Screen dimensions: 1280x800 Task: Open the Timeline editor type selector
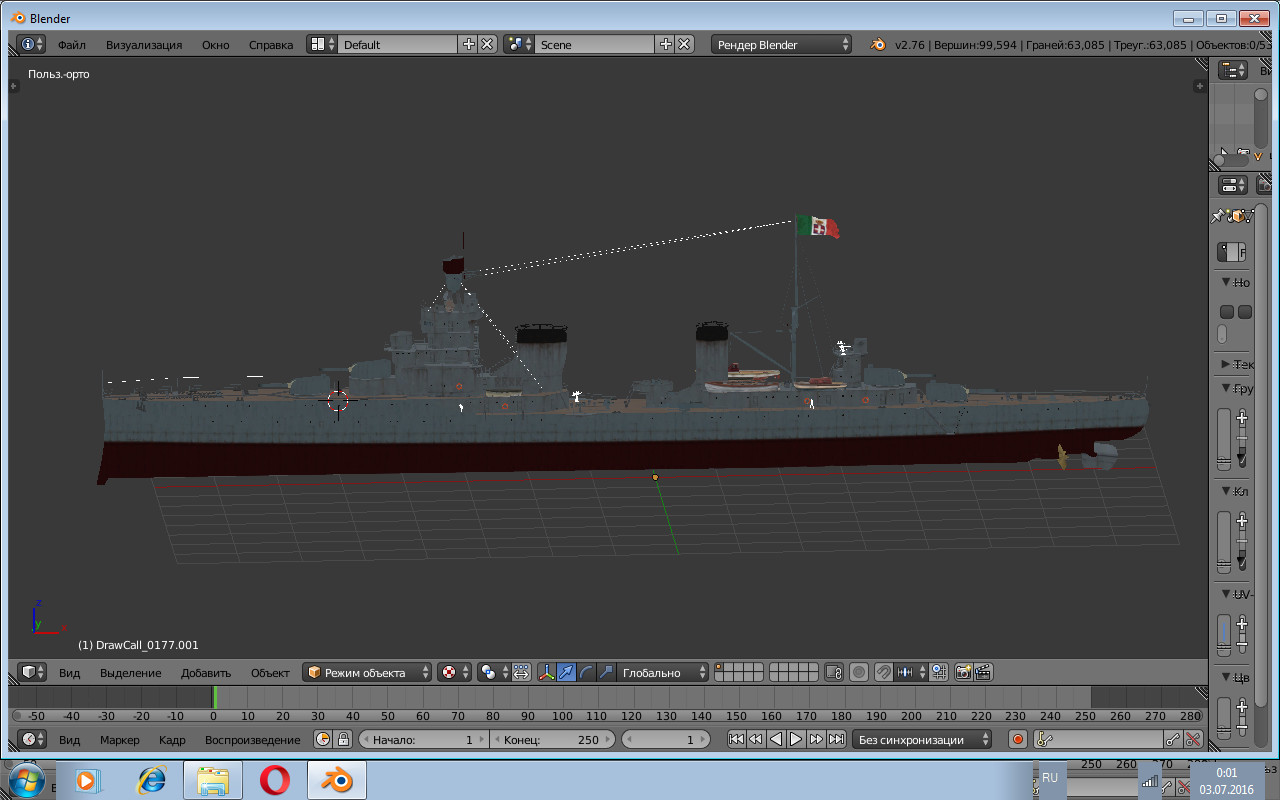pos(32,739)
